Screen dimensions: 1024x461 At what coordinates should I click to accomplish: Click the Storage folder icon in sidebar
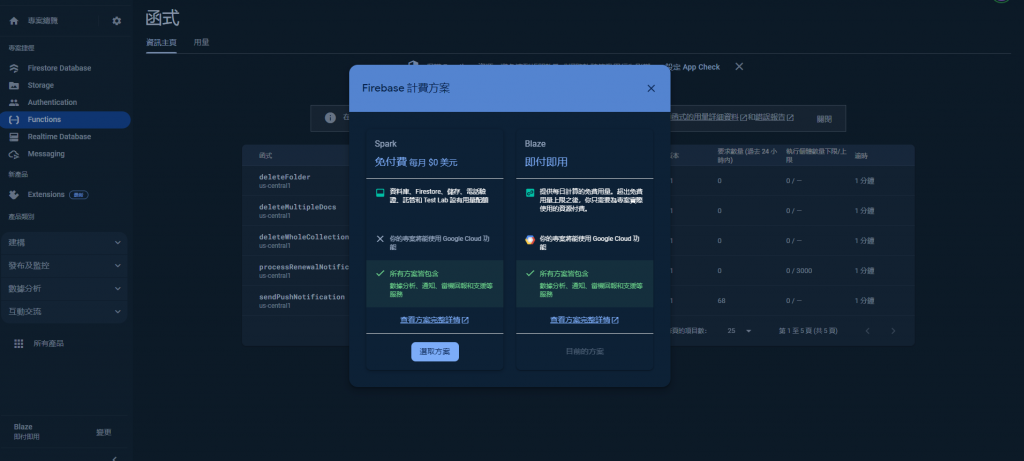click(14, 86)
